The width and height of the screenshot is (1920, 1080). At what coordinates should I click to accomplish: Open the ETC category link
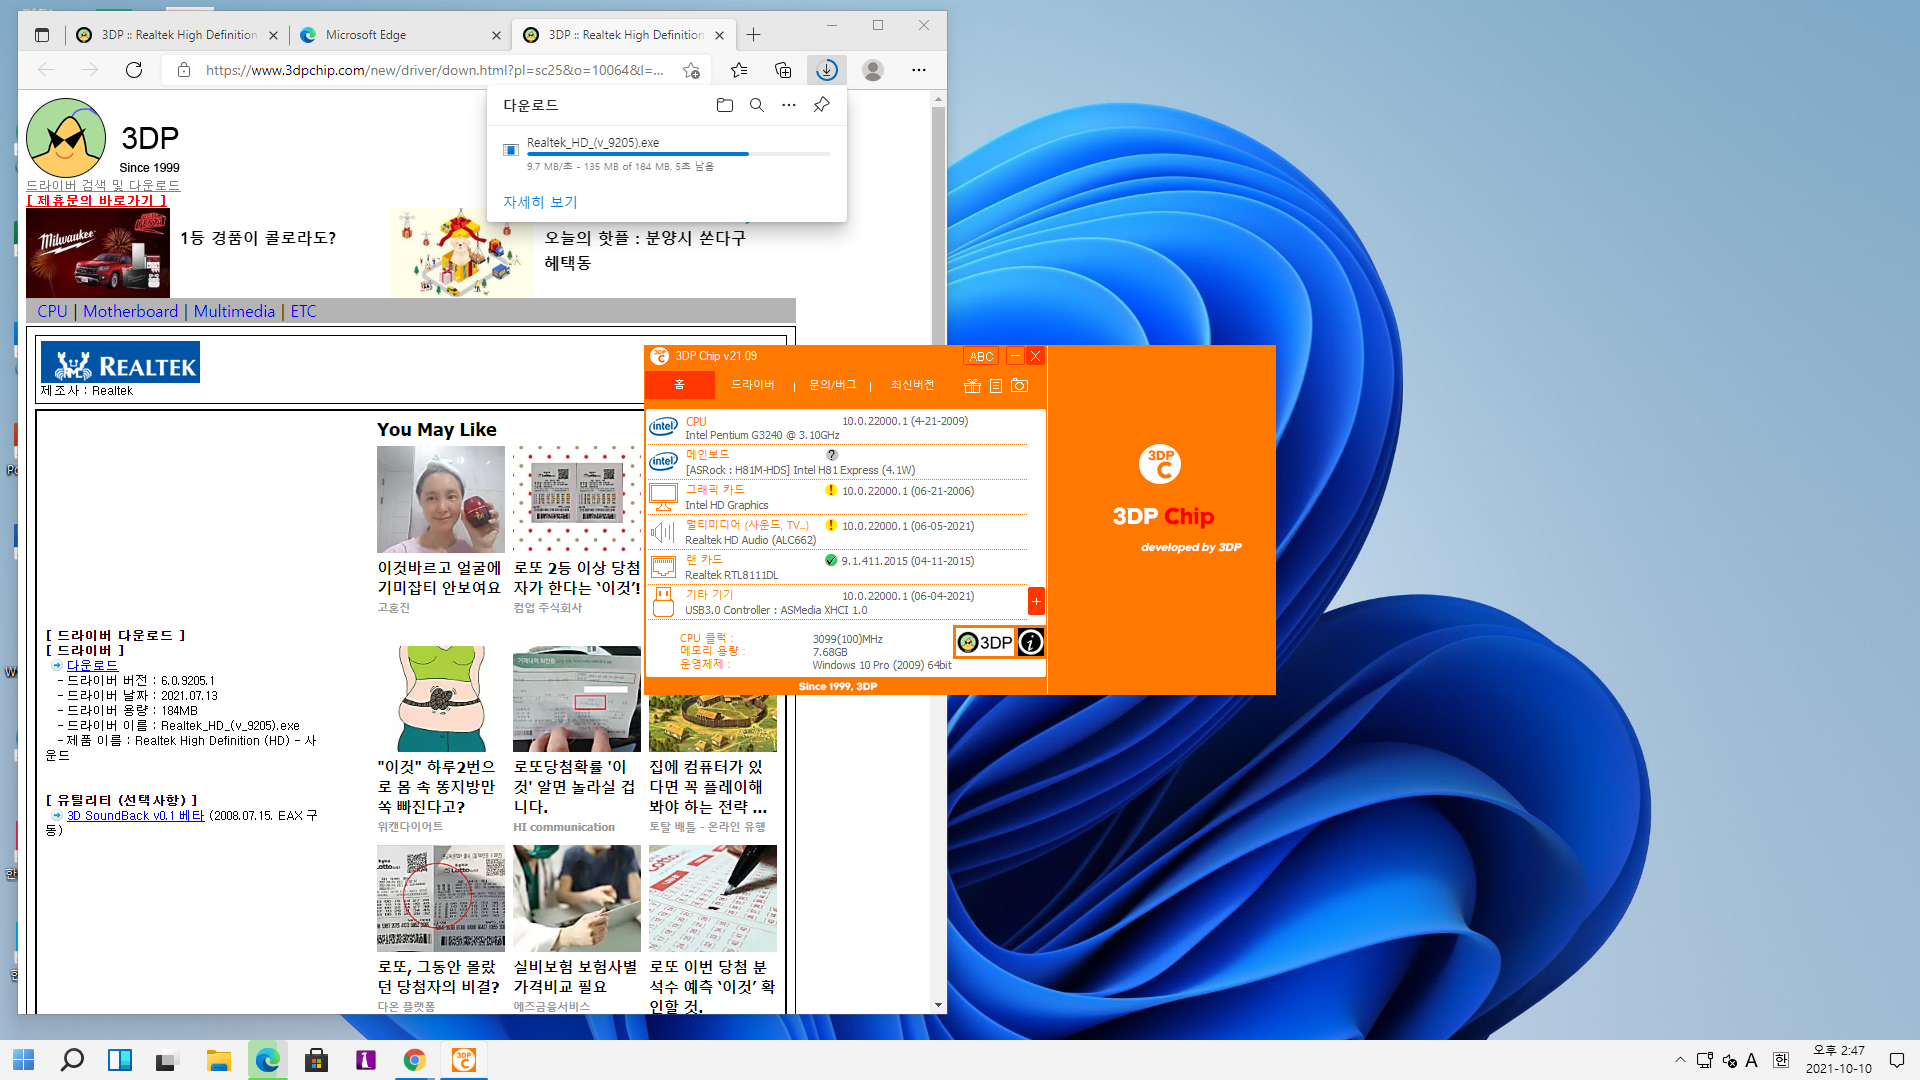pyautogui.click(x=303, y=311)
